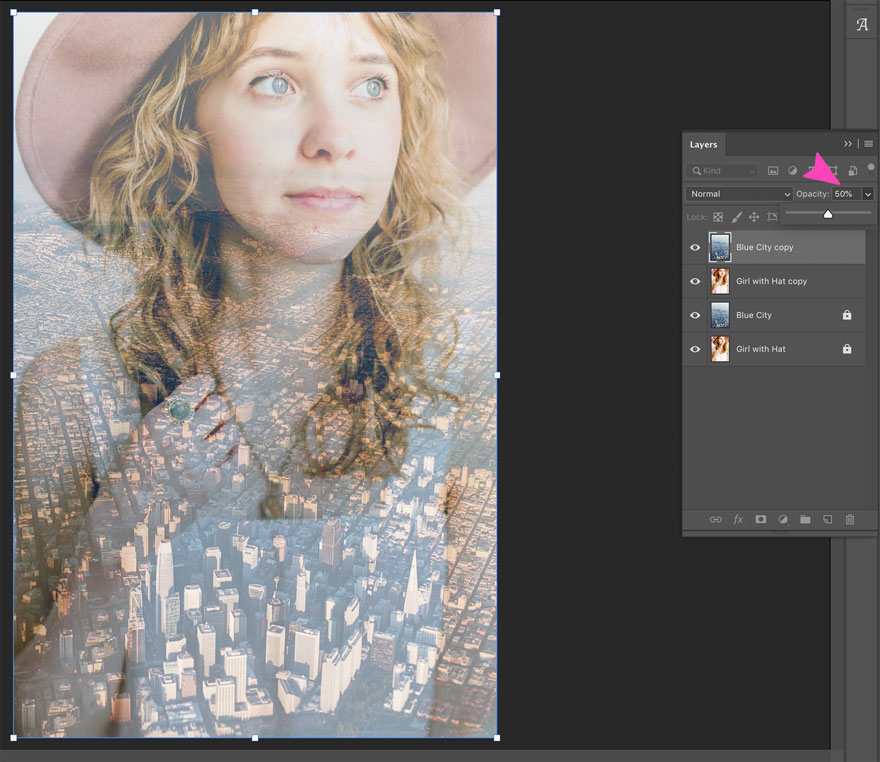Enable Lock transparent pixels
Screen dimensions: 880x762
click(x=718, y=216)
